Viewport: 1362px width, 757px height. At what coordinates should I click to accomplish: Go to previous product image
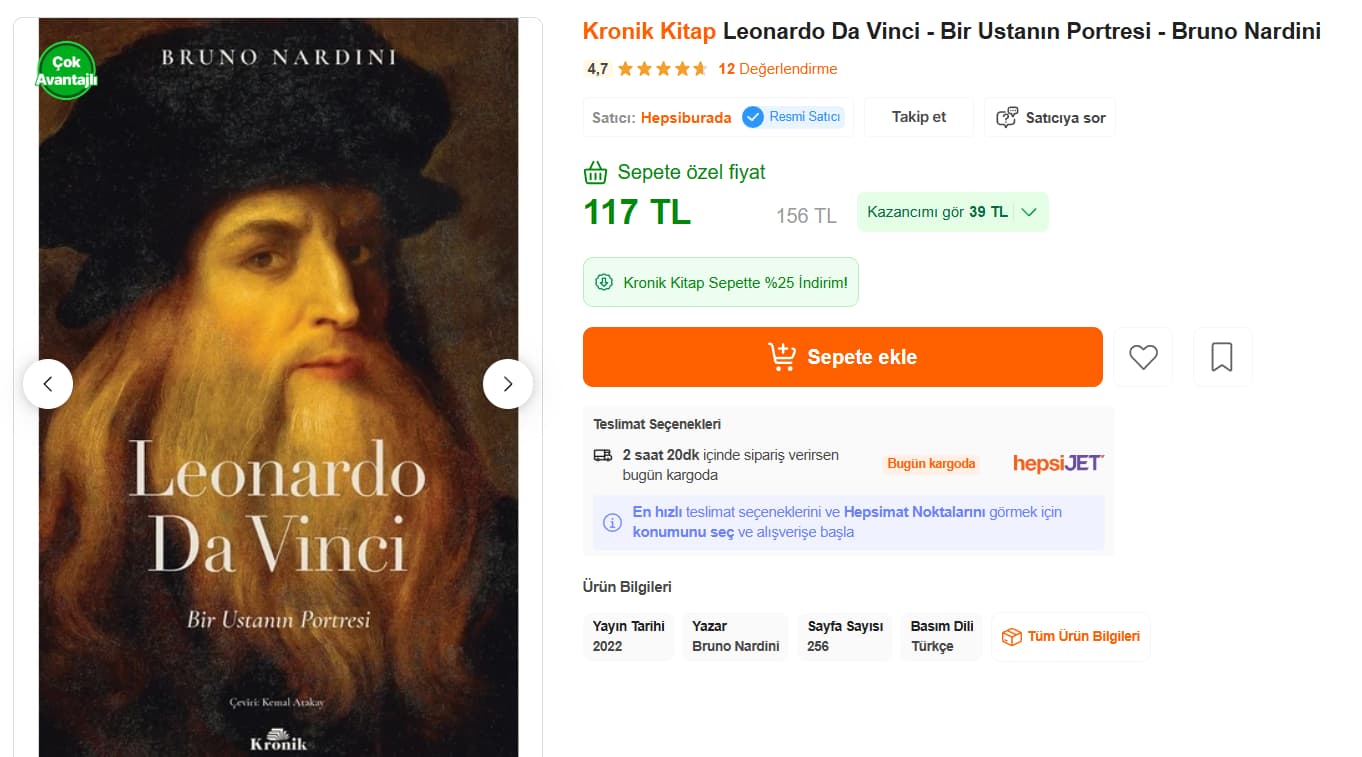[x=48, y=384]
